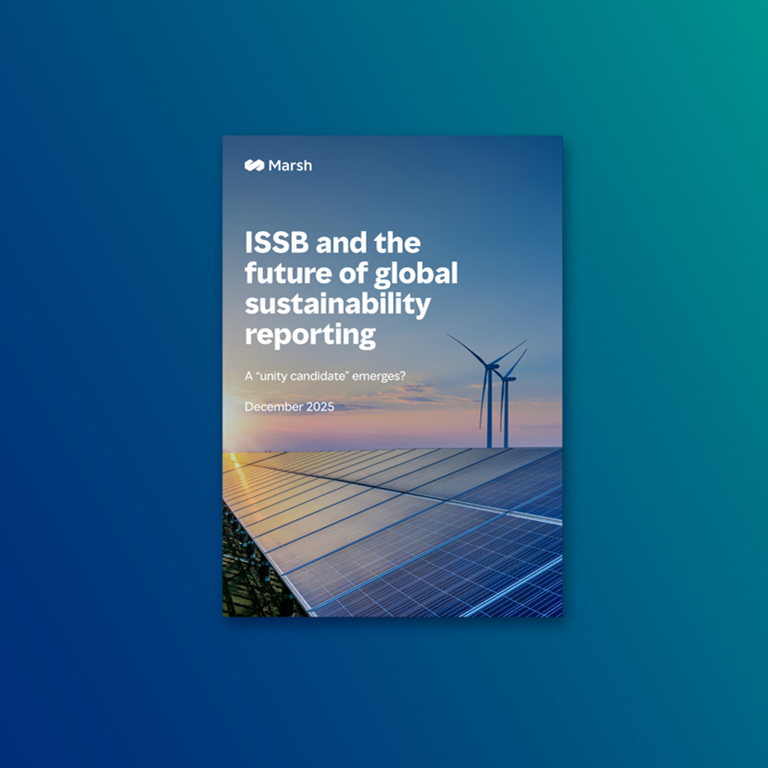Screen dimensions: 768x768
Task: Click the word "ISSB" in the title
Action: (279, 243)
